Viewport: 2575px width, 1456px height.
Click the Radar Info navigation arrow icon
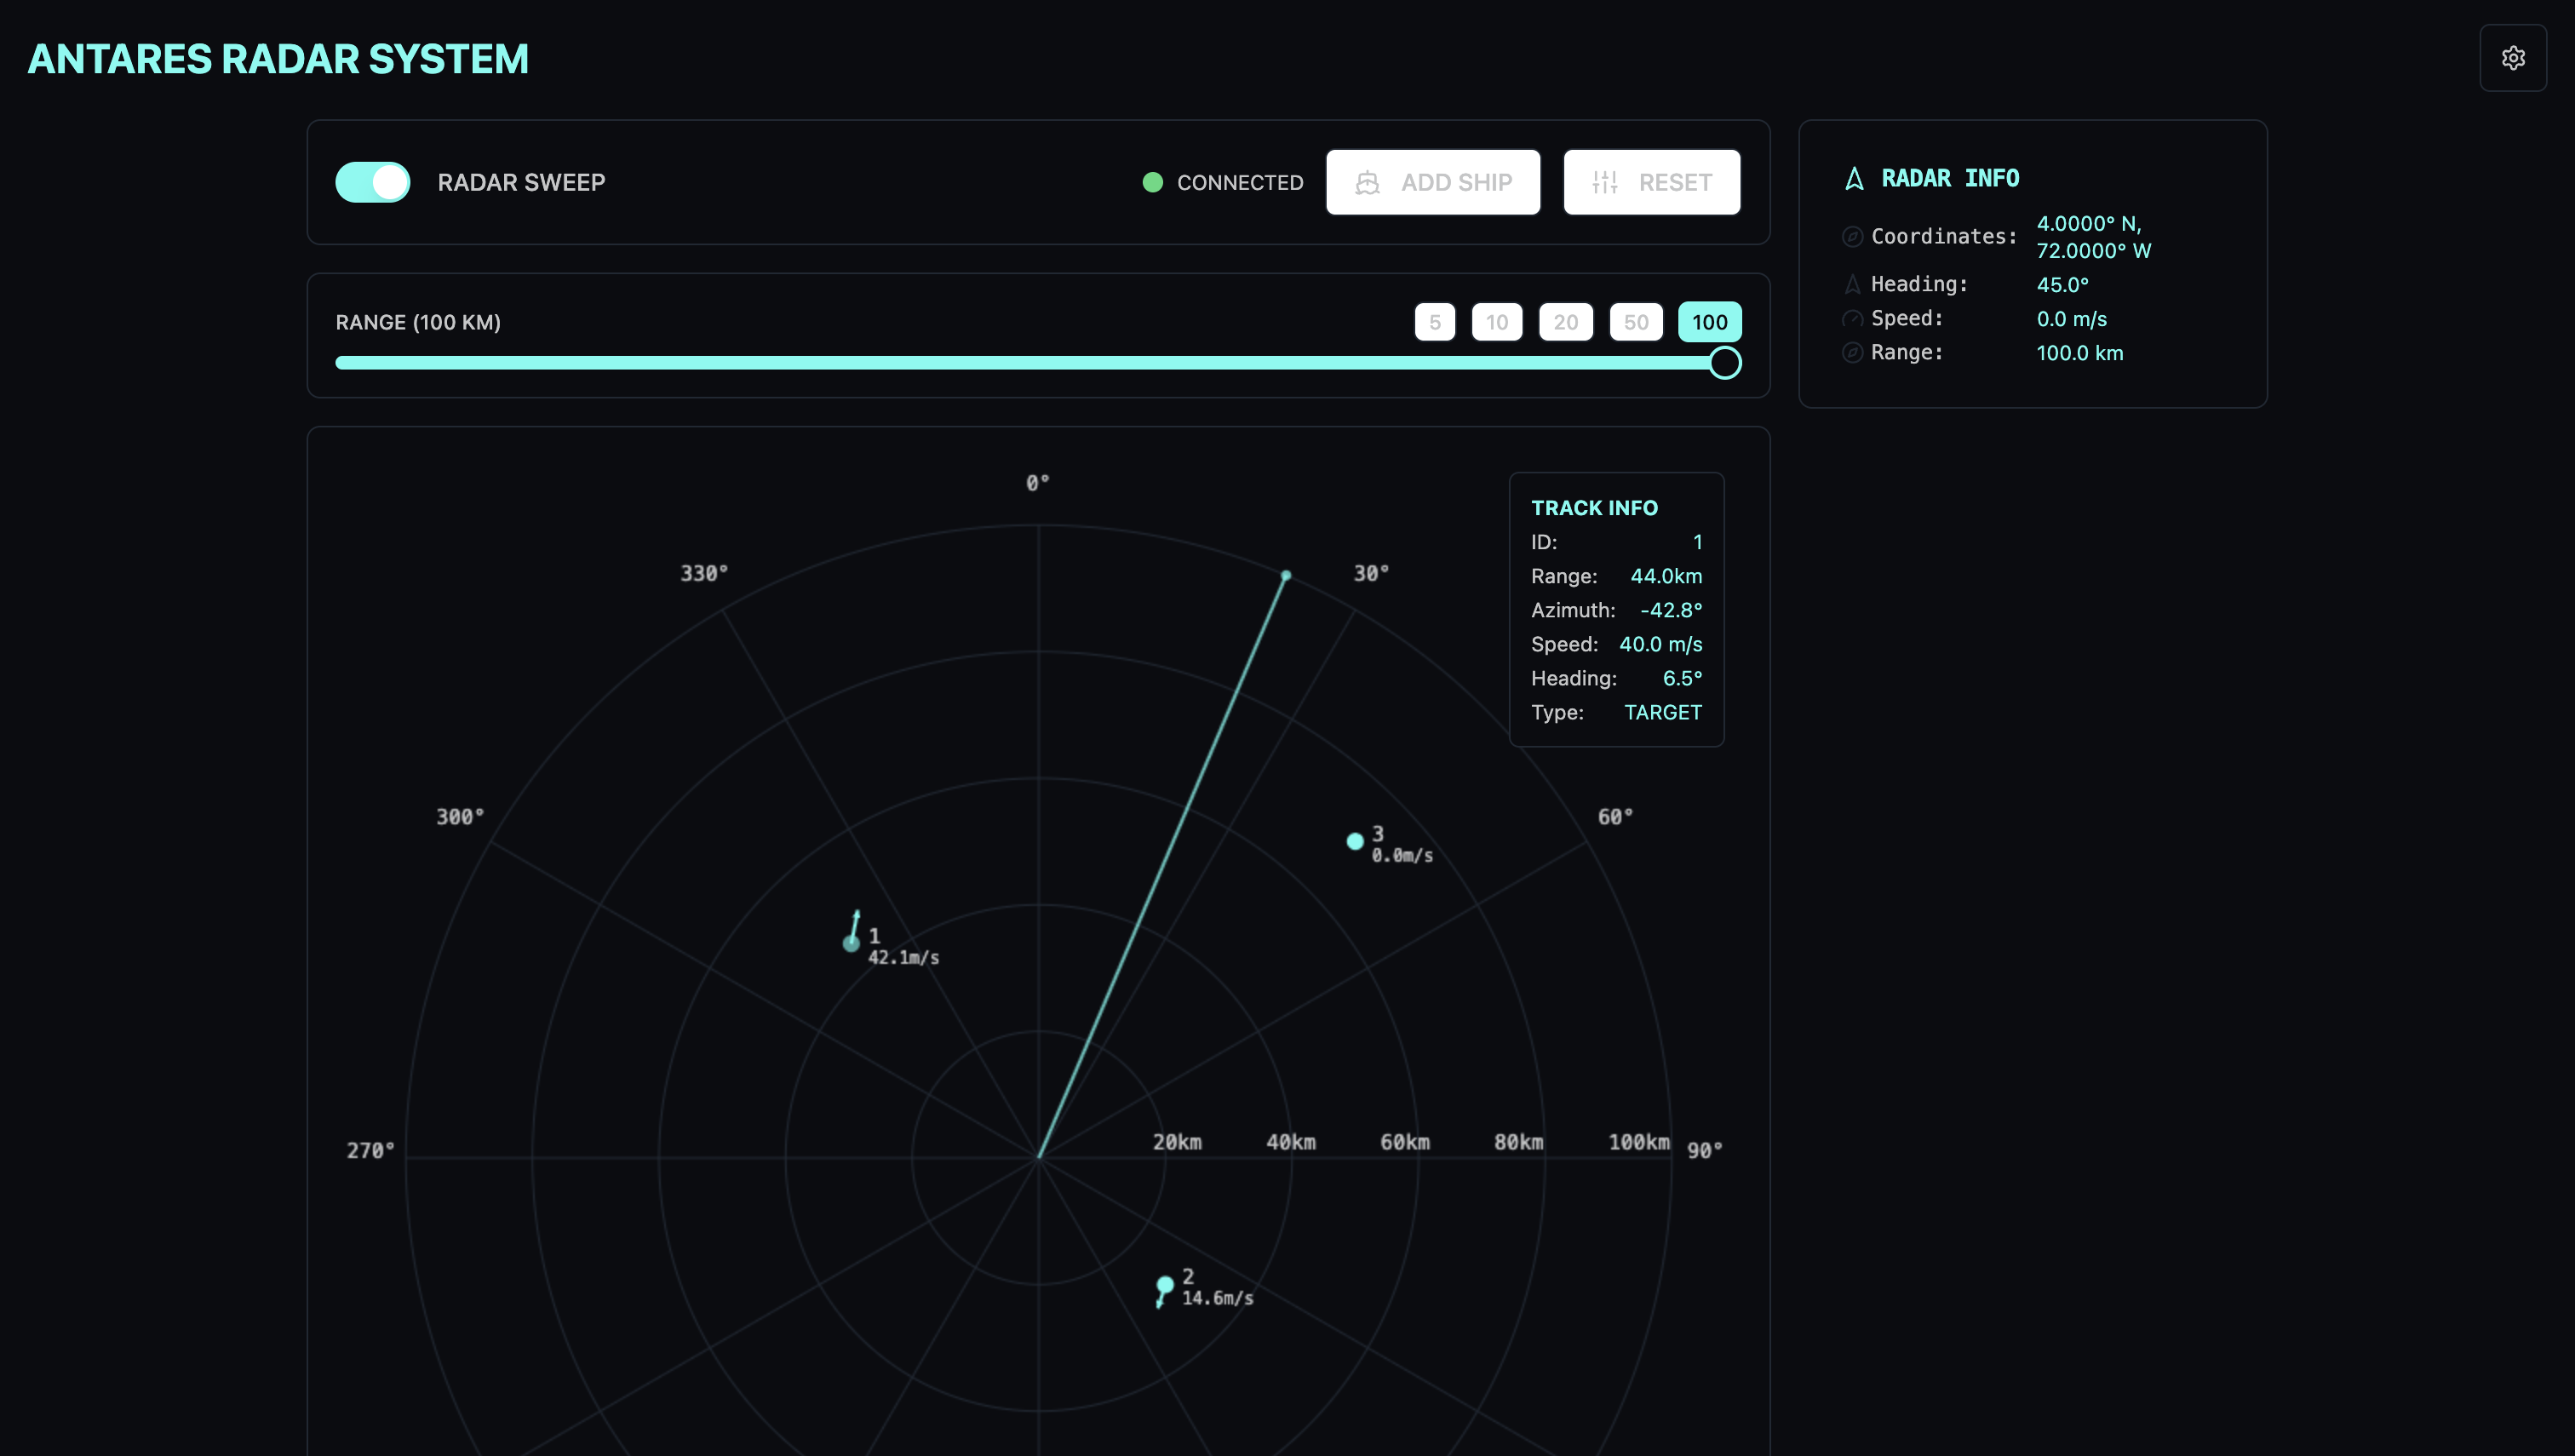1854,179
